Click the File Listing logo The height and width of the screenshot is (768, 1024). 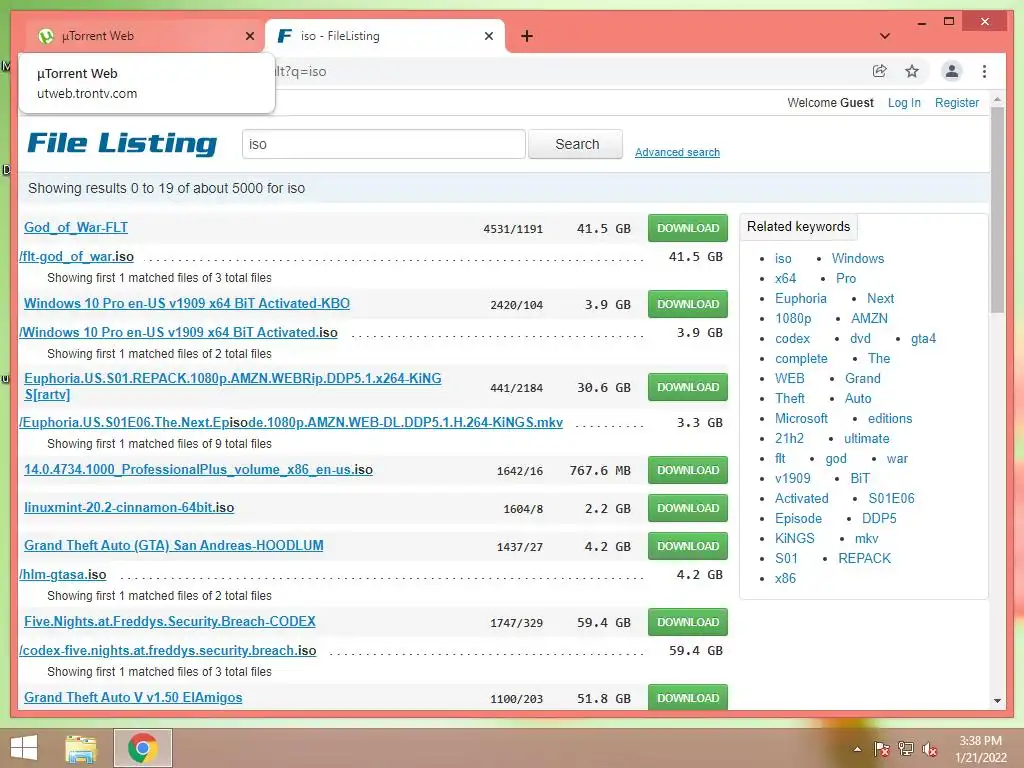(x=122, y=143)
